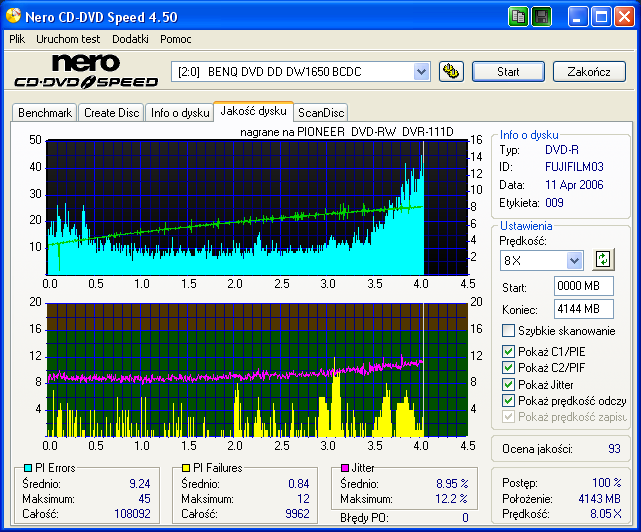
Task: Click the Start 0000 MB input field
Action: tap(584, 286)
